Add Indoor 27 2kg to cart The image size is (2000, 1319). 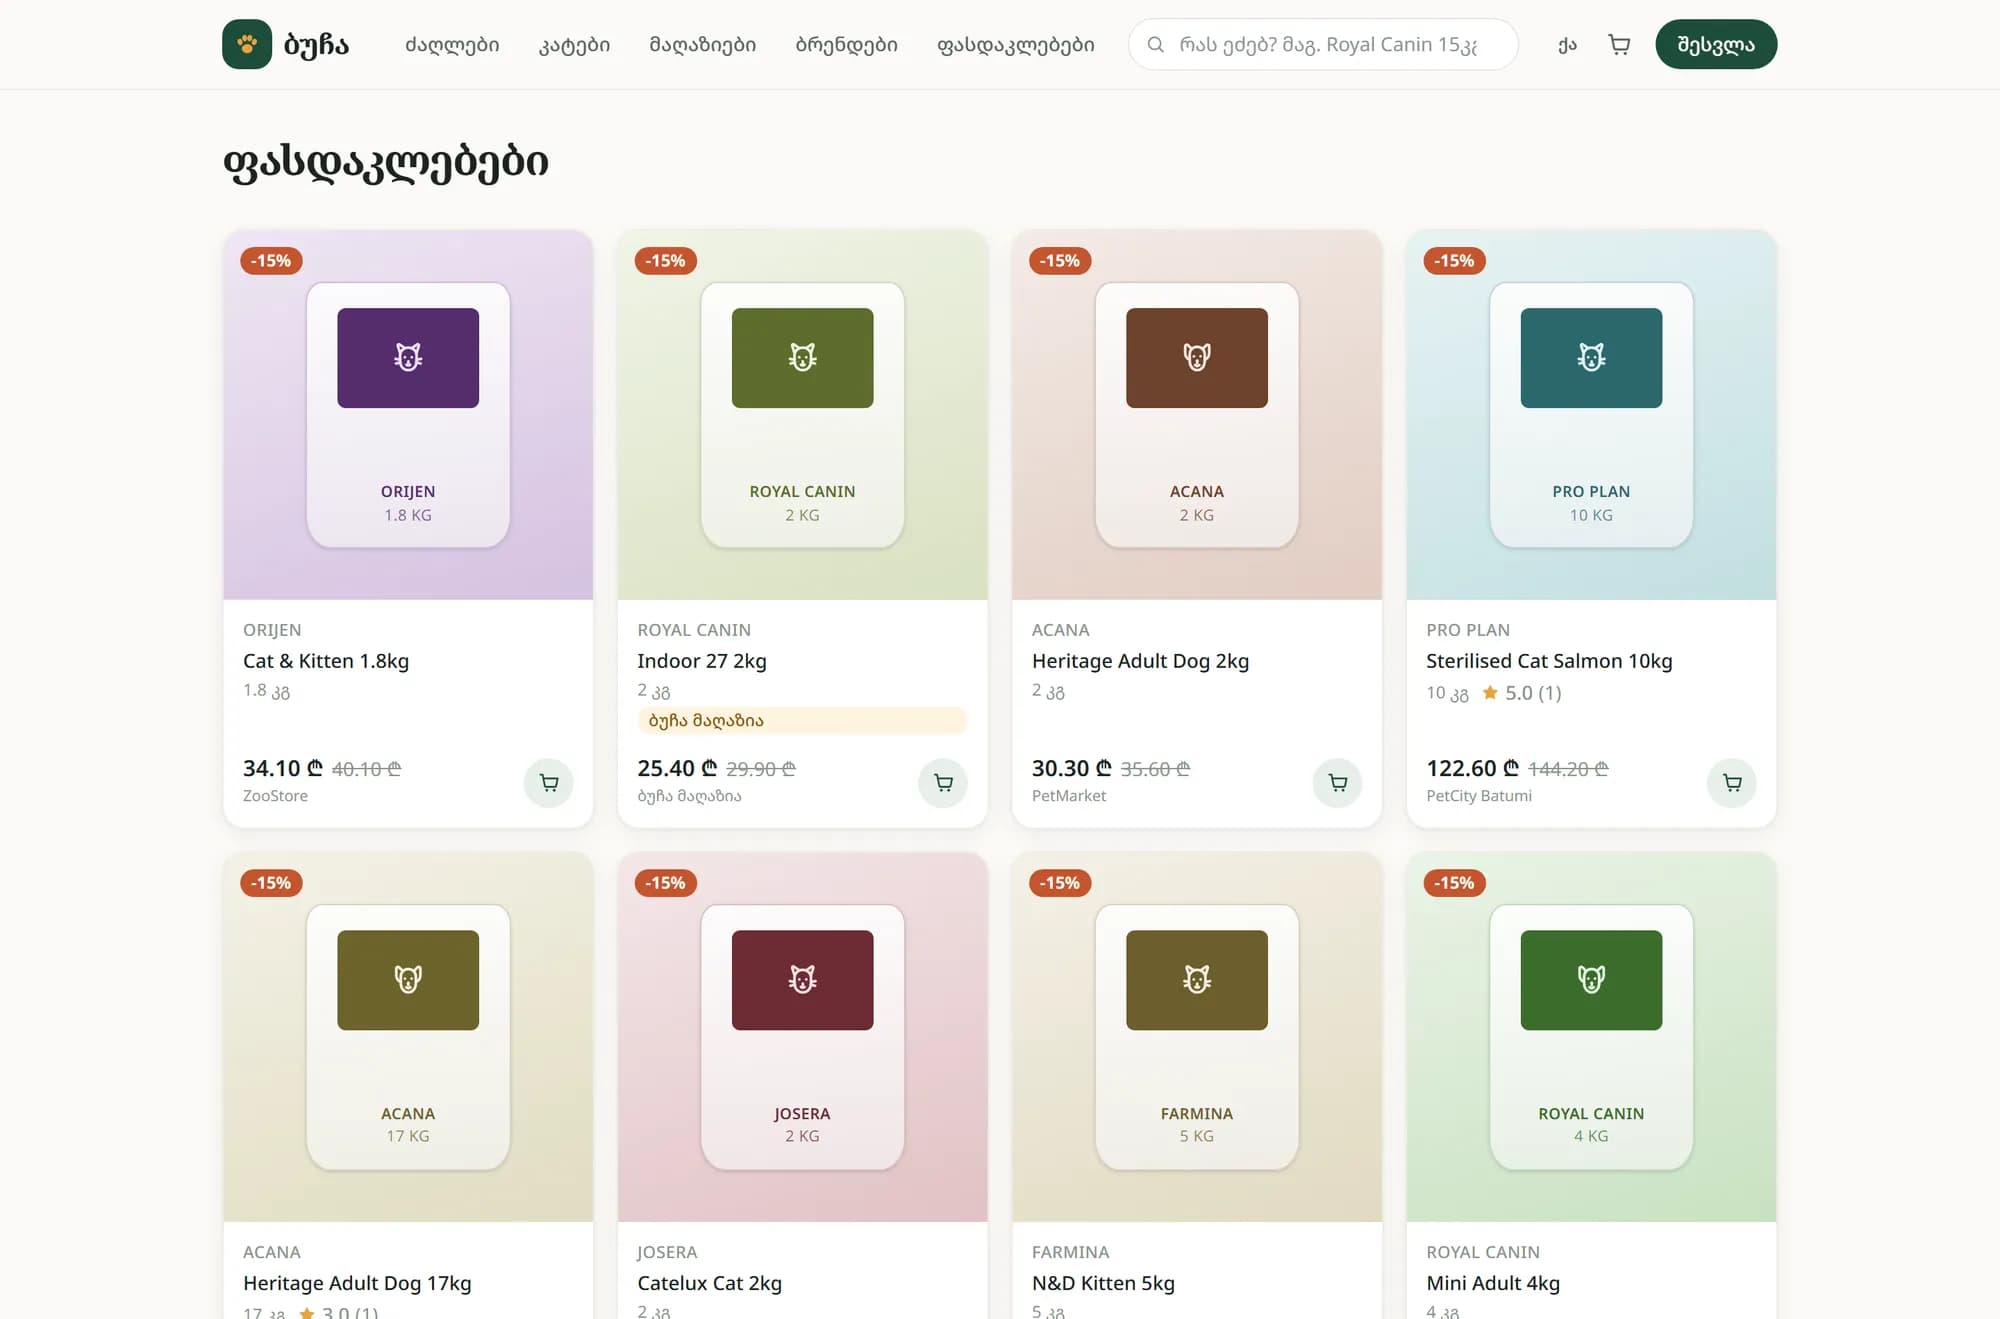point(943,782)
